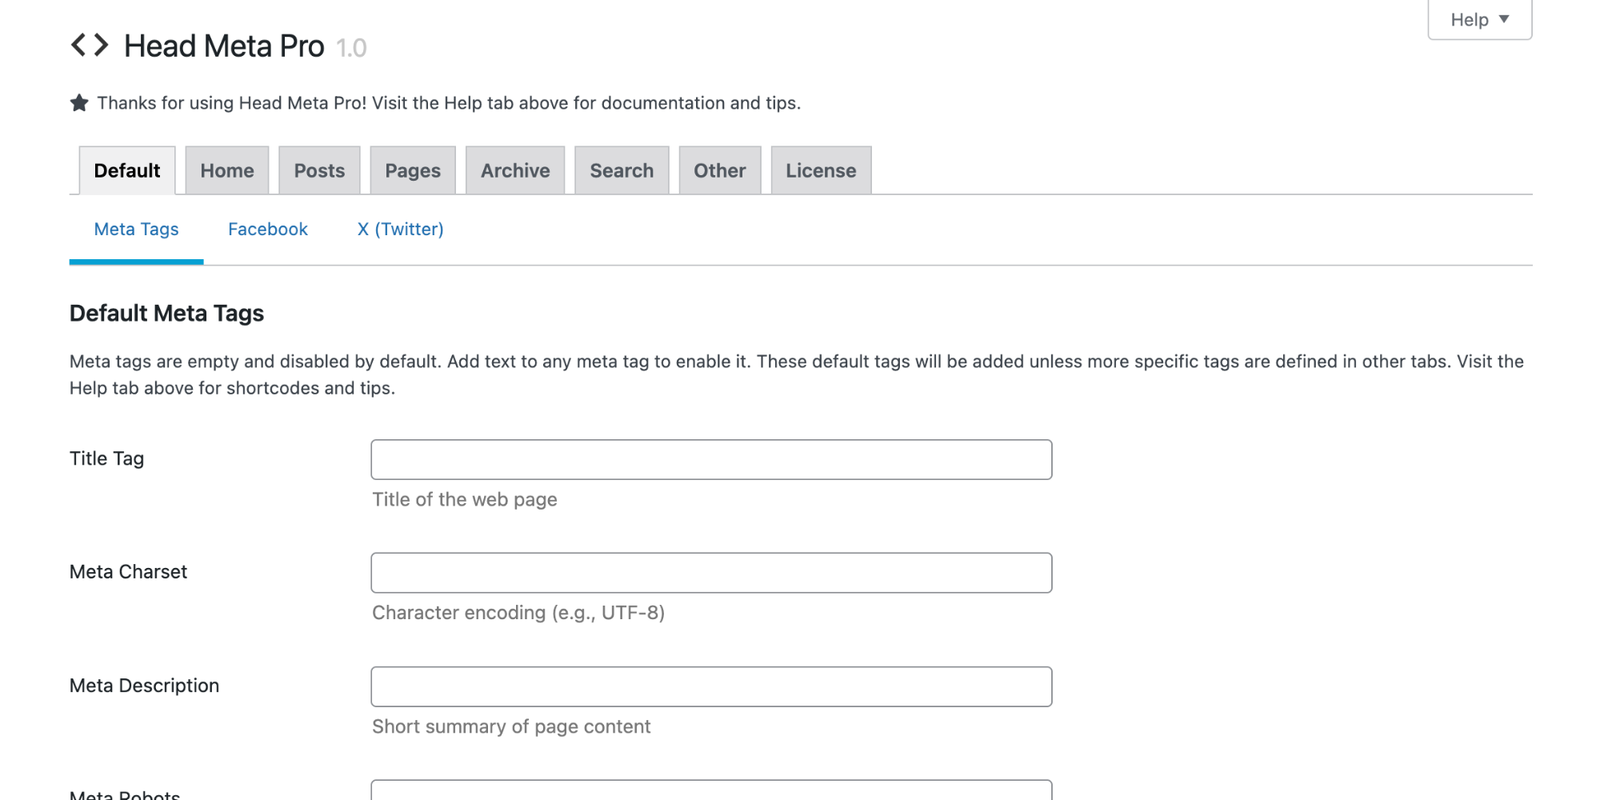Click the Head Meta Pro heading
The width and height of the screenshot is (1600, 800).
point(224,46)
